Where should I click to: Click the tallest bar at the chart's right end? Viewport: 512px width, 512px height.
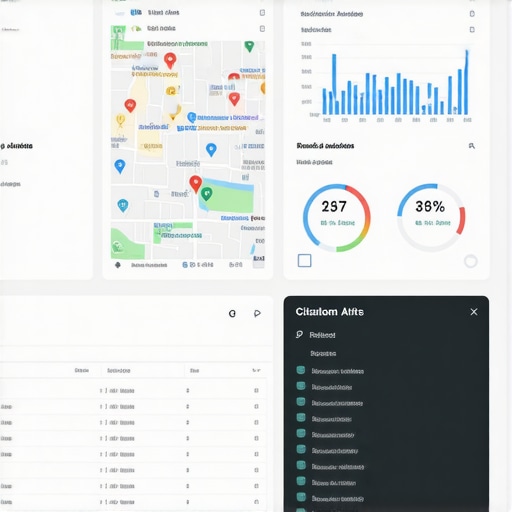467,82
